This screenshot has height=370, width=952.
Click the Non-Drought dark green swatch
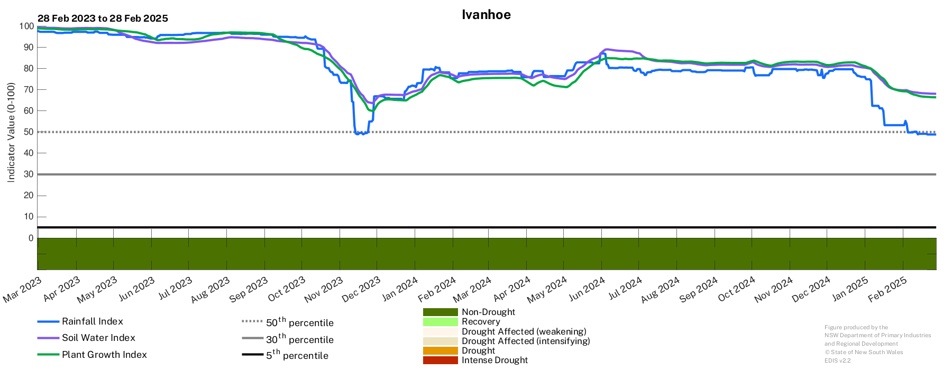point(440,312)
